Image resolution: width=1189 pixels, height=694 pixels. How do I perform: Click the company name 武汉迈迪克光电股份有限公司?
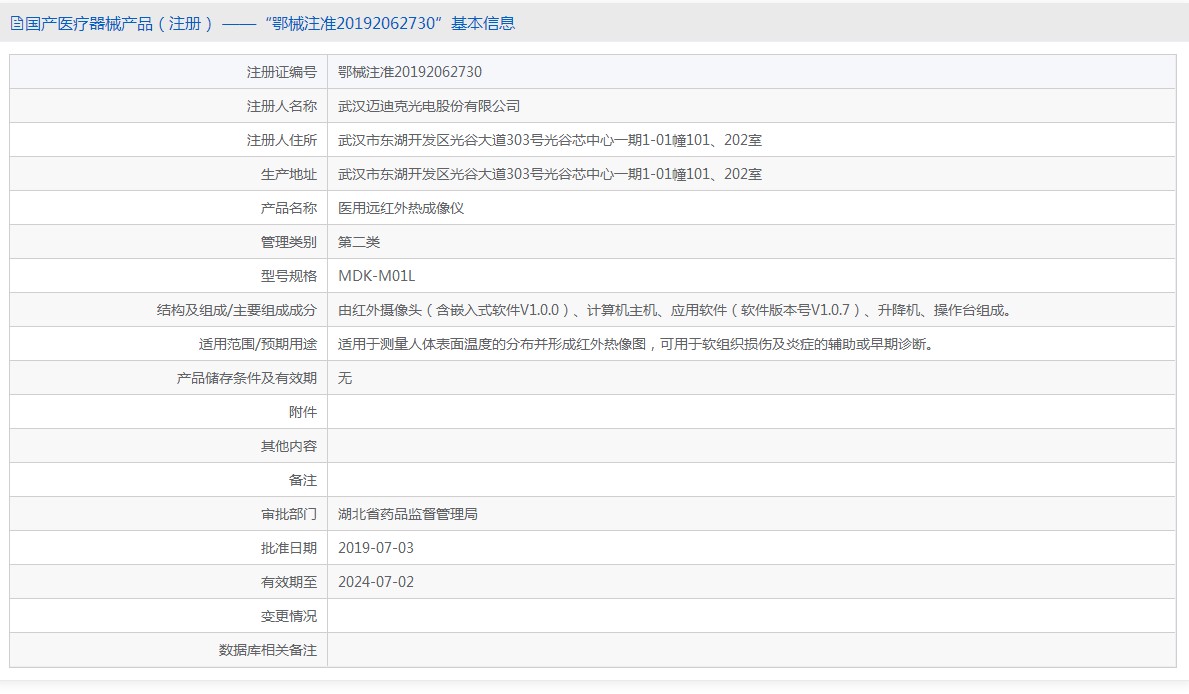click(429, 106)
